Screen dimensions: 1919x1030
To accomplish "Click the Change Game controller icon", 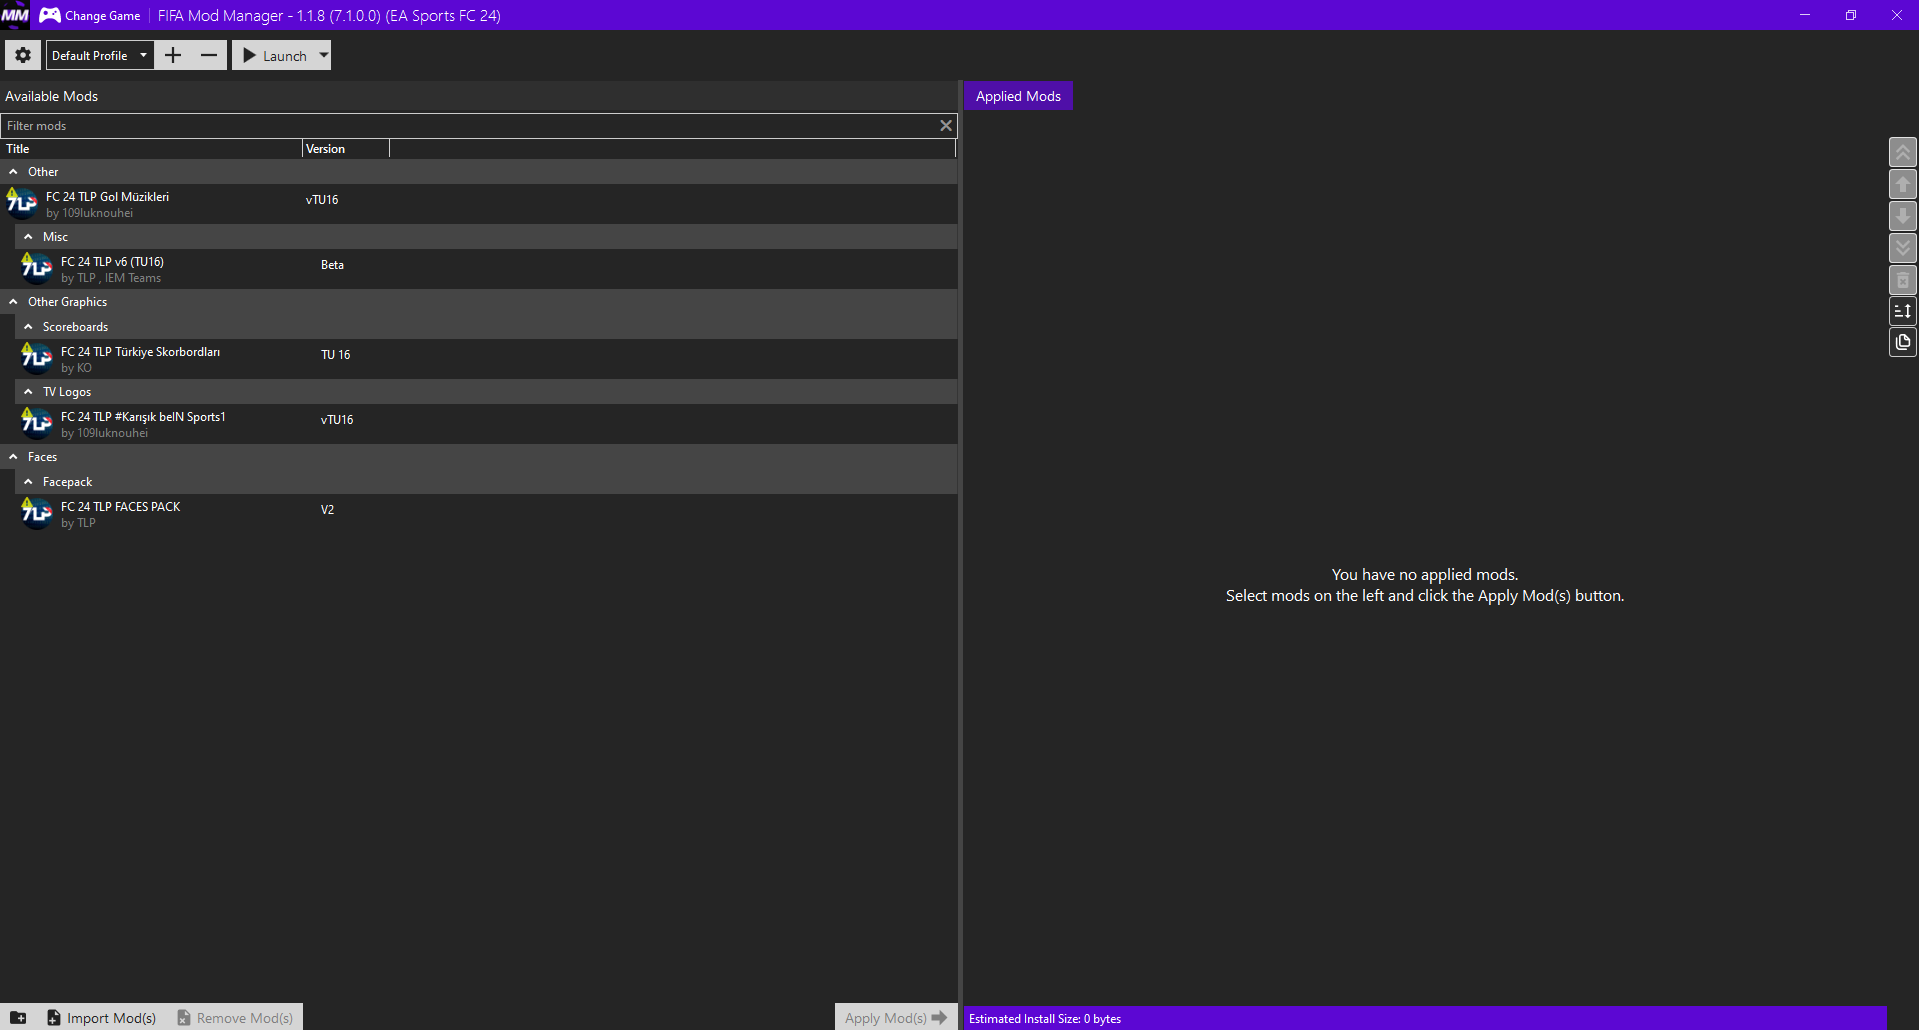I will [49, 15].
